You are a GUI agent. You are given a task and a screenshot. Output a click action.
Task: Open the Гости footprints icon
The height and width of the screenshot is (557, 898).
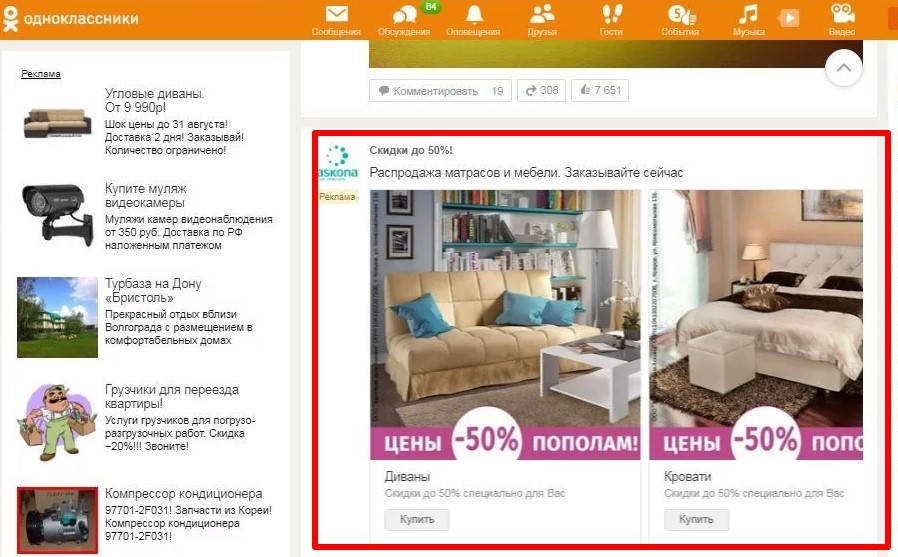[610, 15]
